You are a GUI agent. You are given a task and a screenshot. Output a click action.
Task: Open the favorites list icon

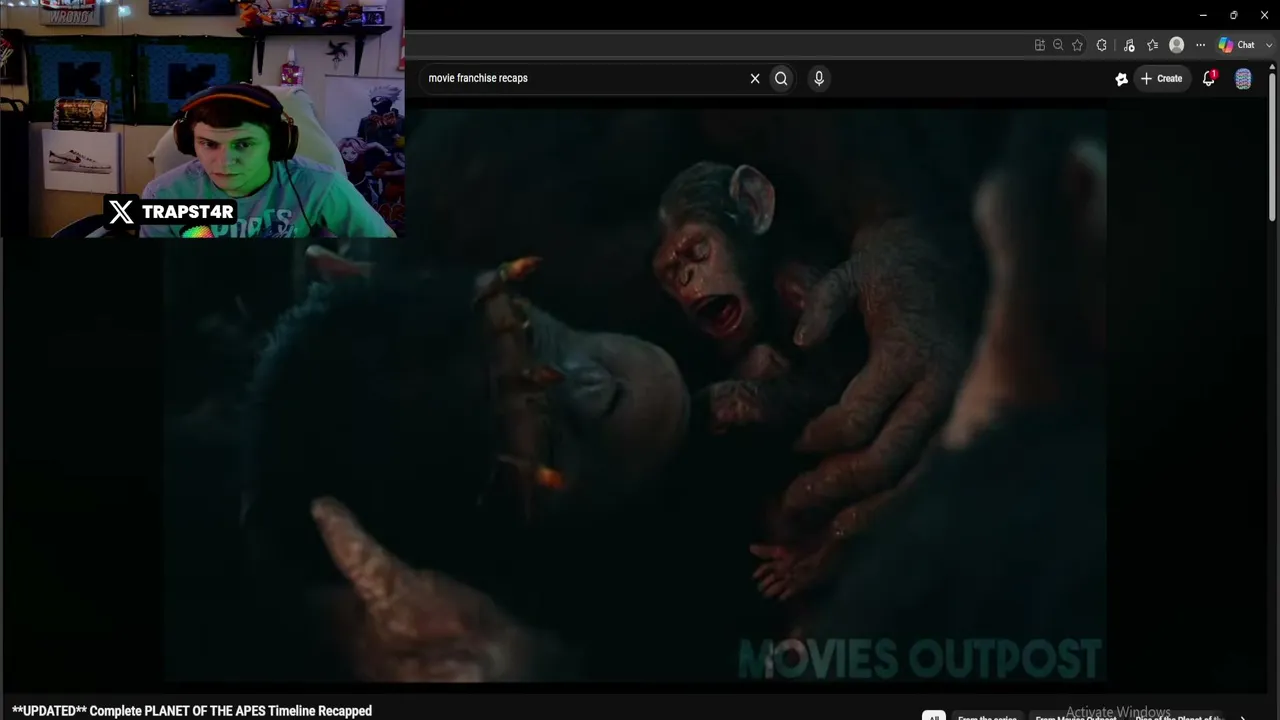coord(1152,45)
